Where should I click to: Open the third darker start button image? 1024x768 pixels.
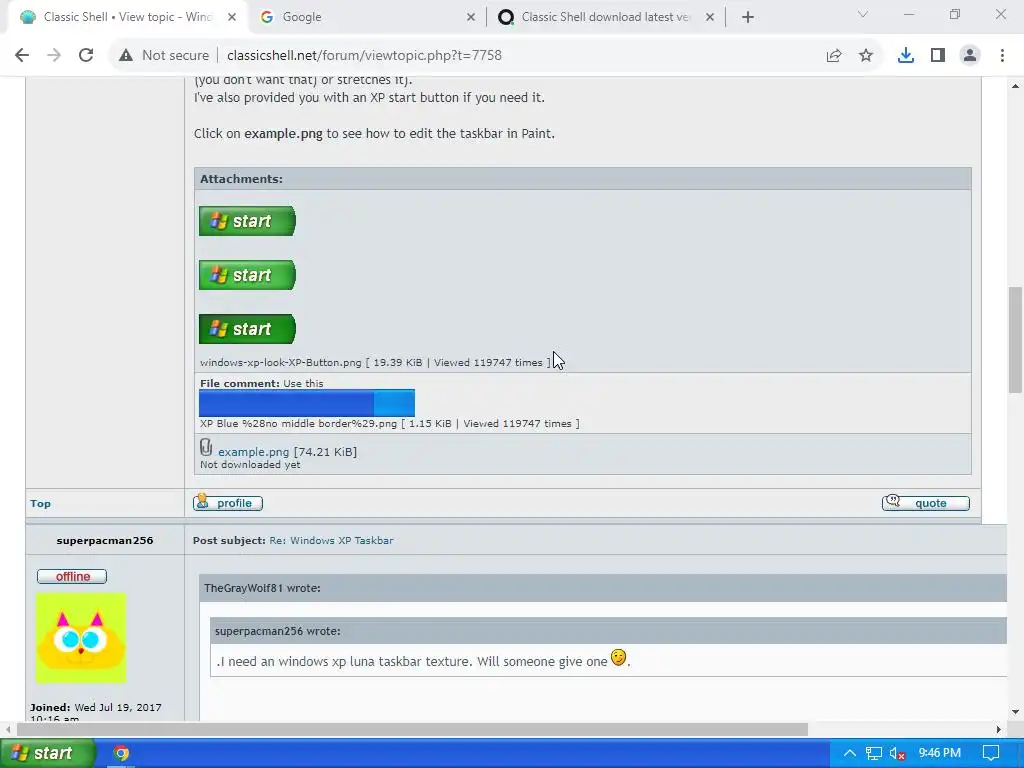(248, 329)
